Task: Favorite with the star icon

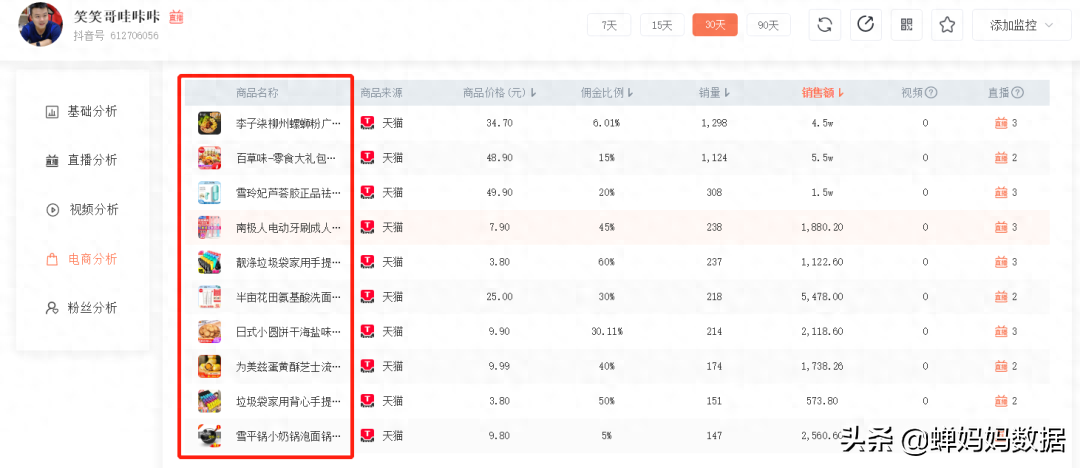Action: (x=947, y=25)
